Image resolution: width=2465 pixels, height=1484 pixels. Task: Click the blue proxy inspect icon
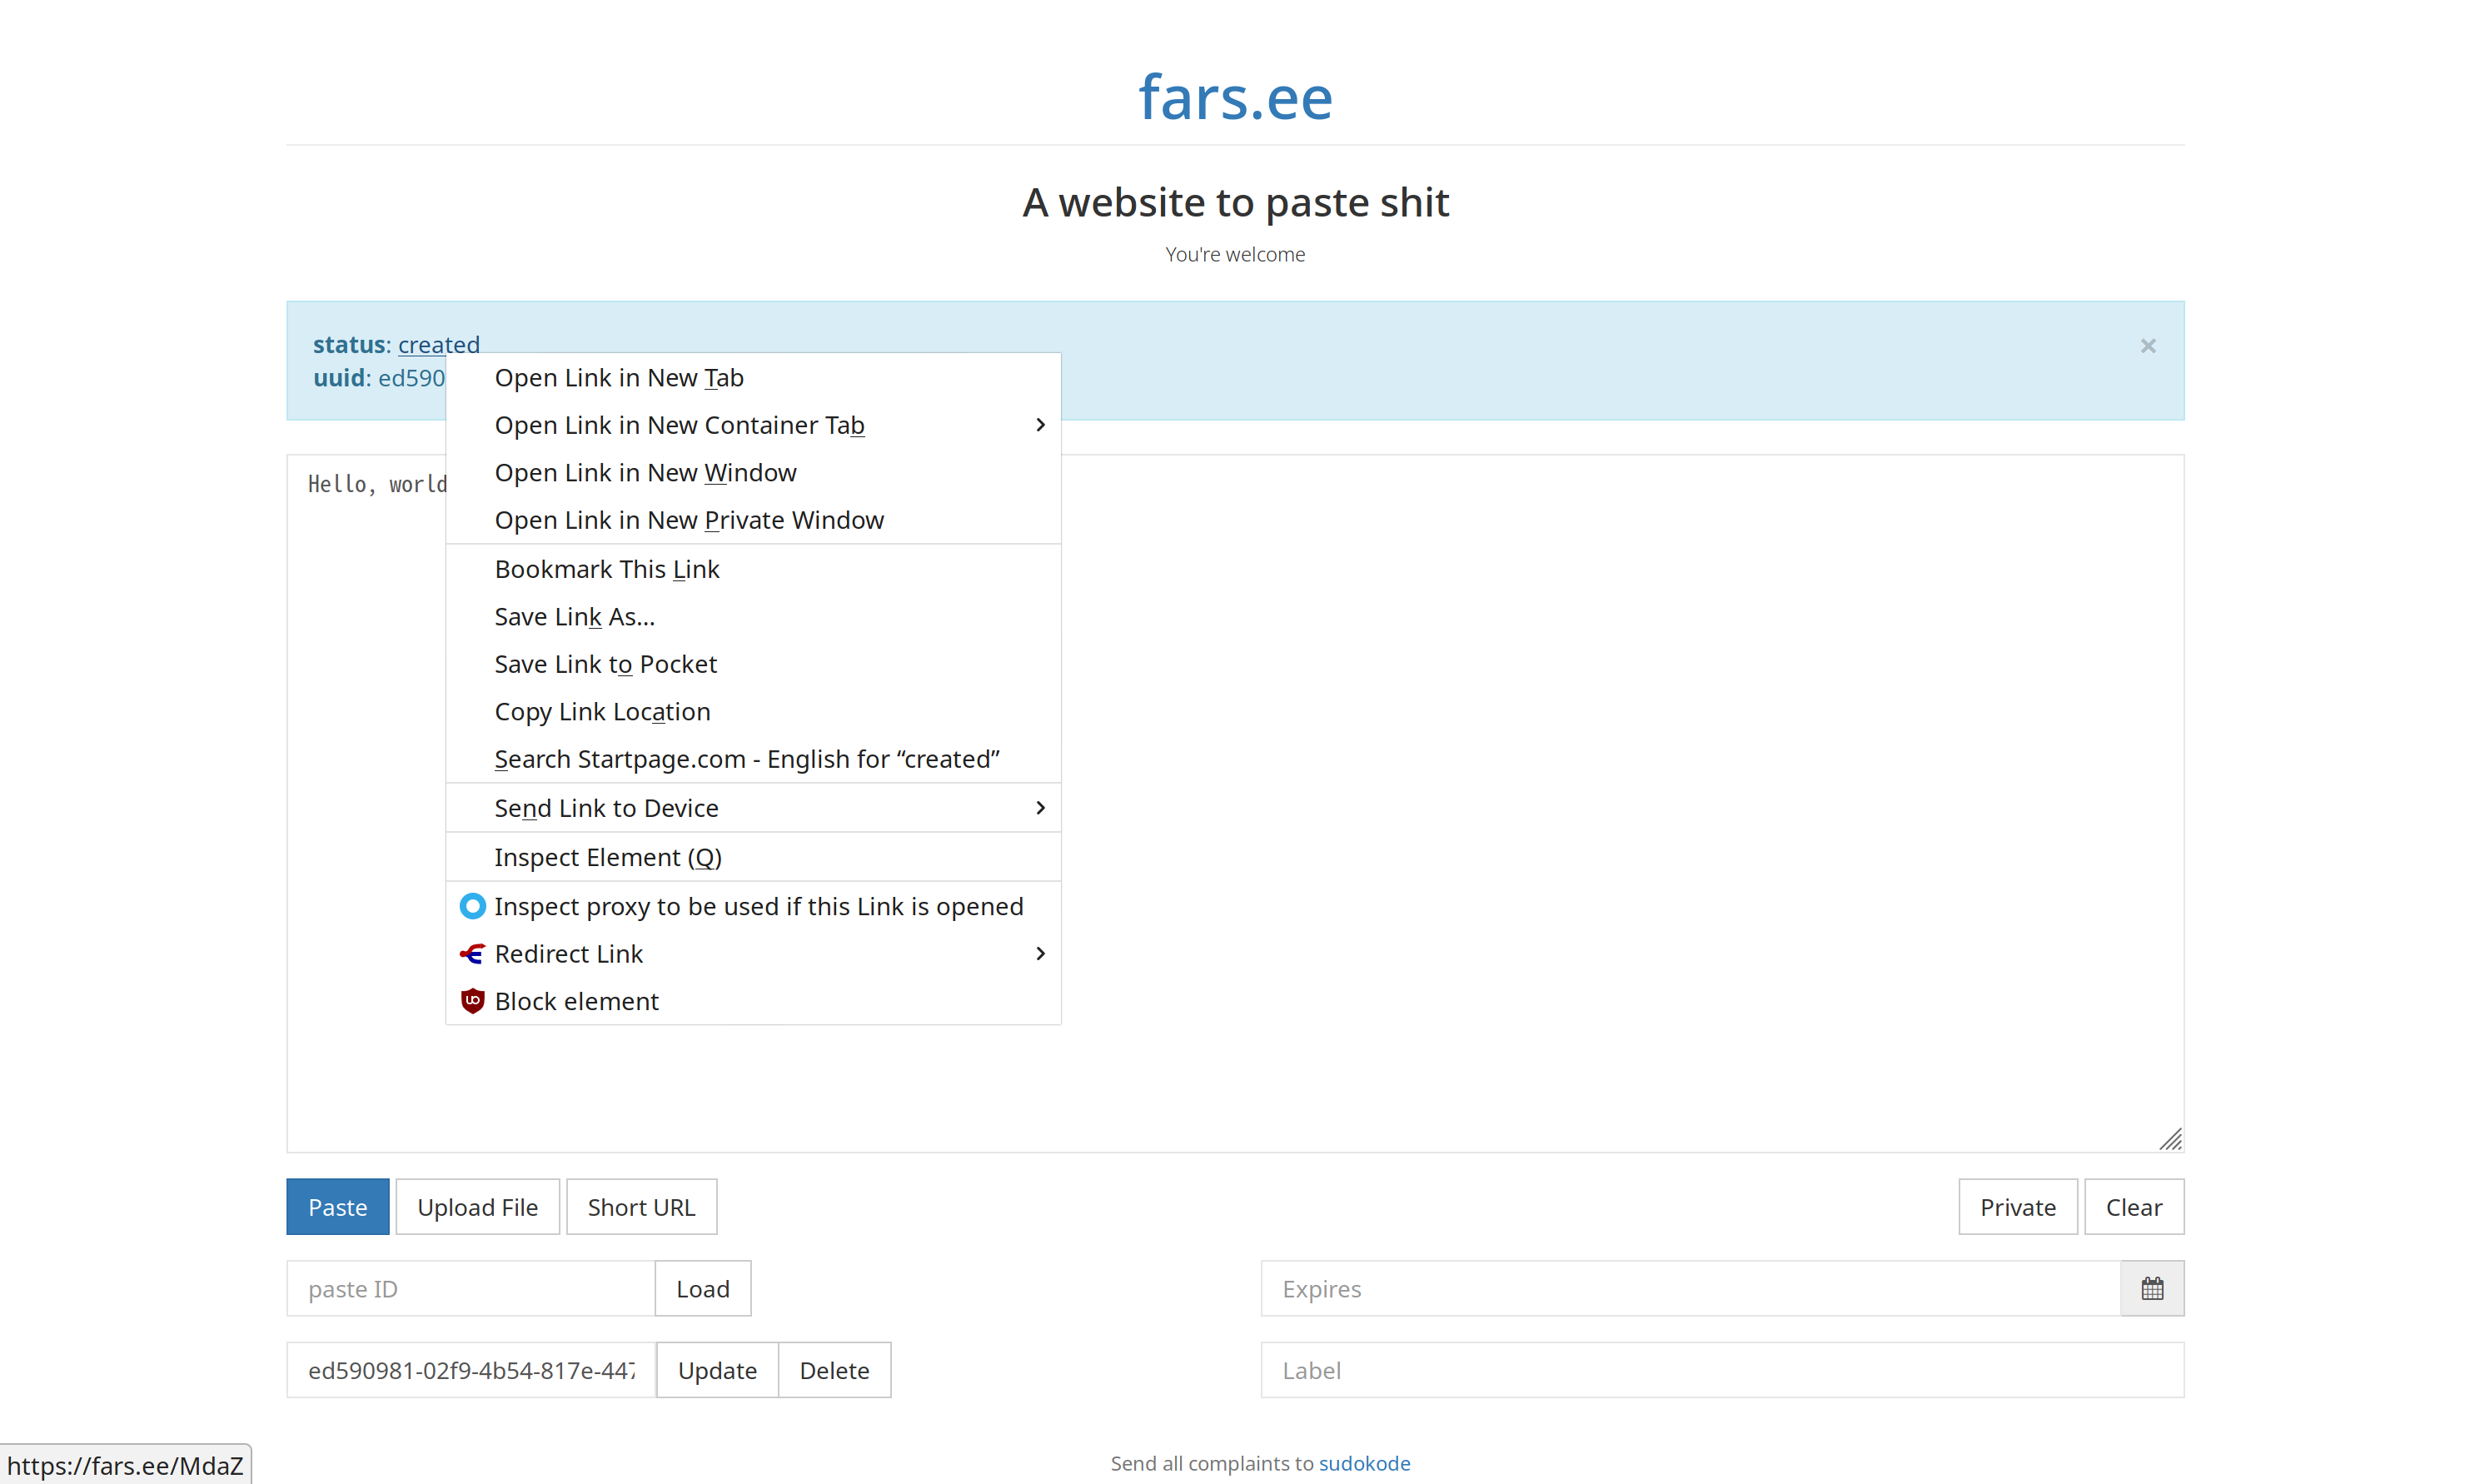(472, 906)
